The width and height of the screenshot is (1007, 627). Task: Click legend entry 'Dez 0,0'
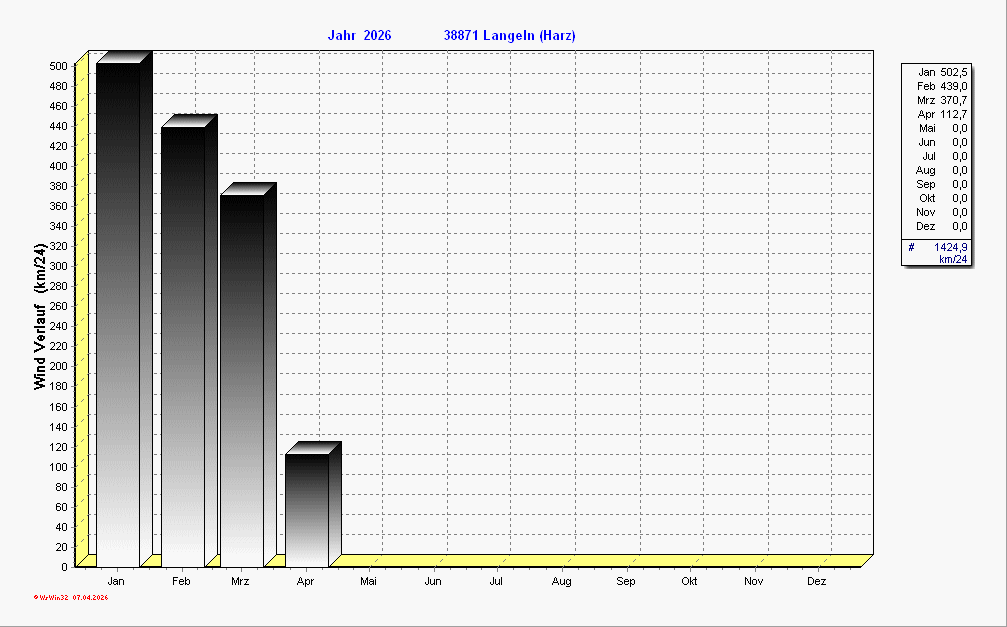click(x=942, y=226)
